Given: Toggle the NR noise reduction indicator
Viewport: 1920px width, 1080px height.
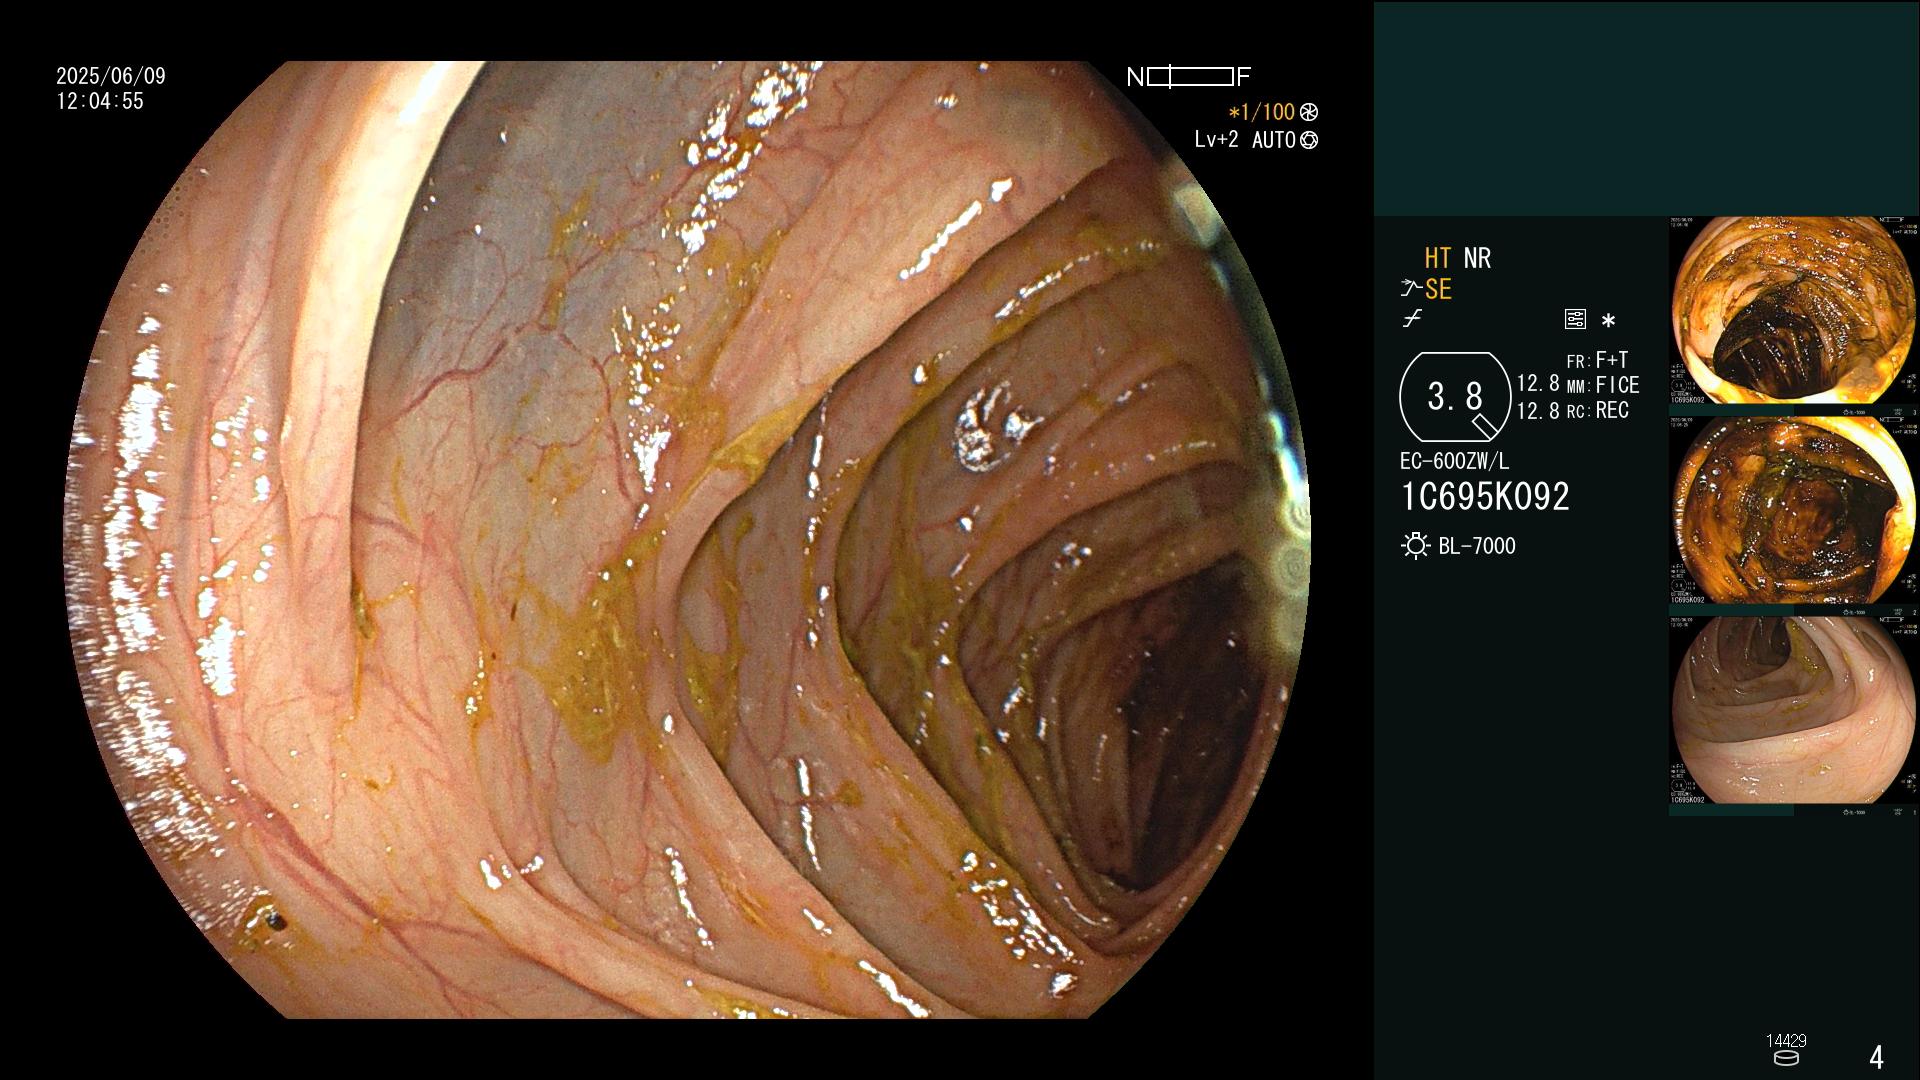Looking at the screenshot, I should tap(1477, 258).
